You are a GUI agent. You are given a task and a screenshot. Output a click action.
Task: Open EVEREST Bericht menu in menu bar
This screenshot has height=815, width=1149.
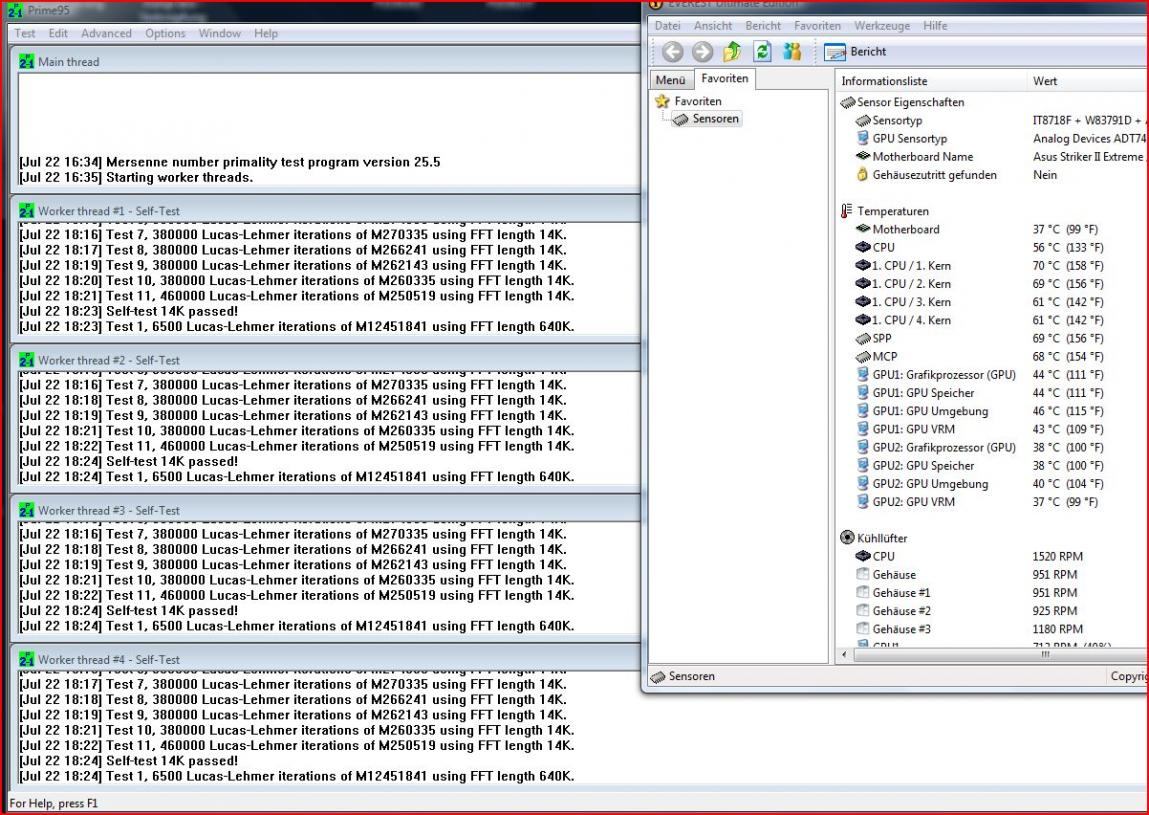(x=763, y=26)
